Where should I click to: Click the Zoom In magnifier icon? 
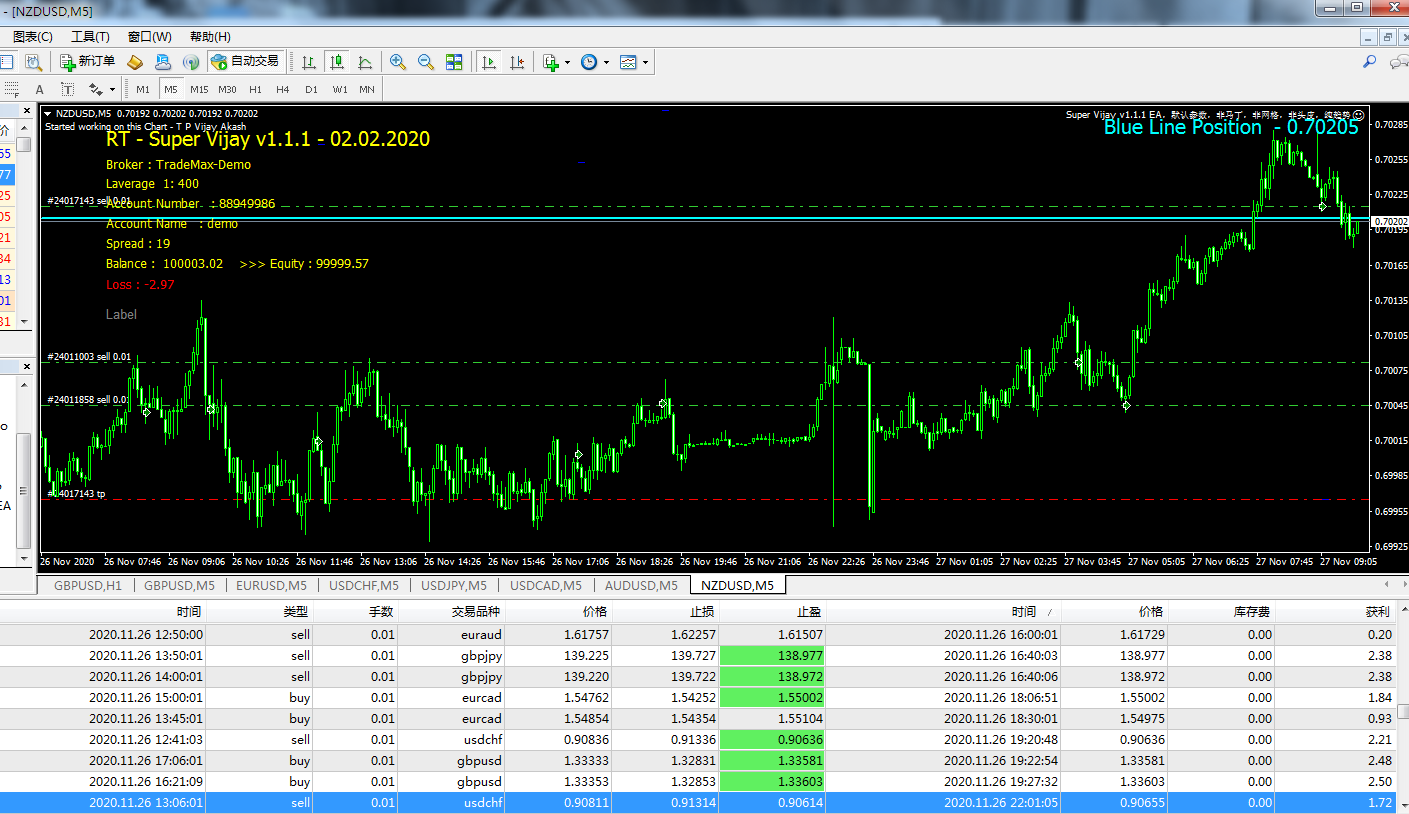tap(398, 62)
